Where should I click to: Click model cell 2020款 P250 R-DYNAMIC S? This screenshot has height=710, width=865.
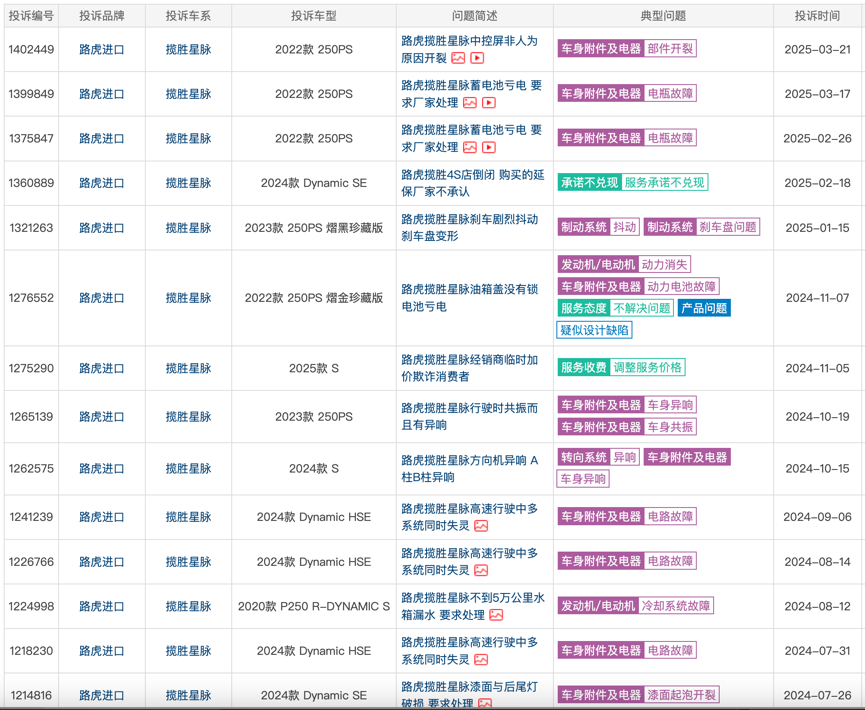click(314, 606)
